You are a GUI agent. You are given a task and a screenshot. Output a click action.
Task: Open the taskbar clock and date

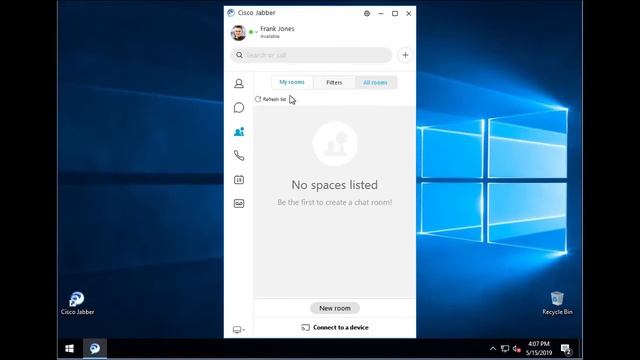(x=539, y=348)
